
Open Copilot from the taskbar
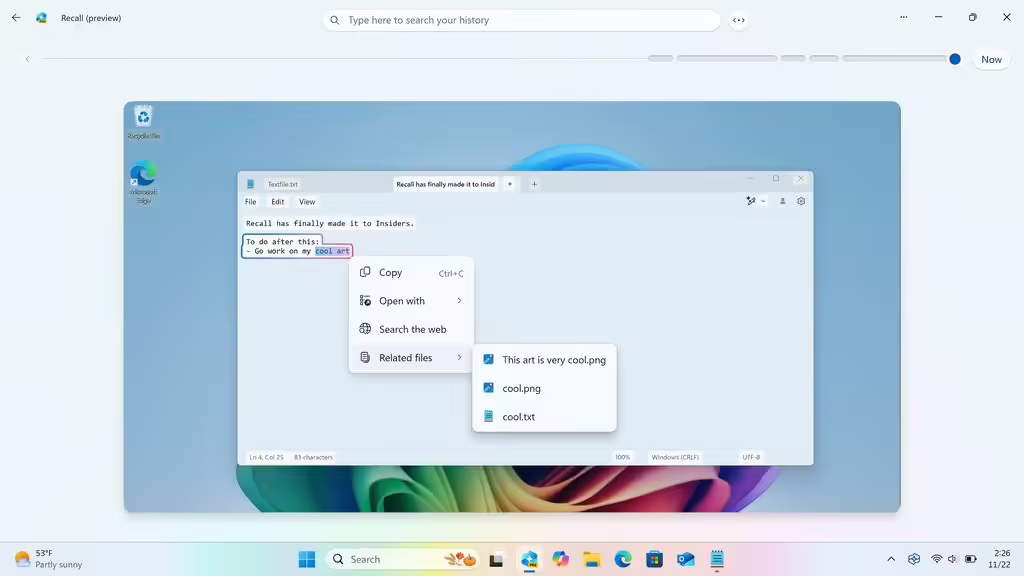560,559
